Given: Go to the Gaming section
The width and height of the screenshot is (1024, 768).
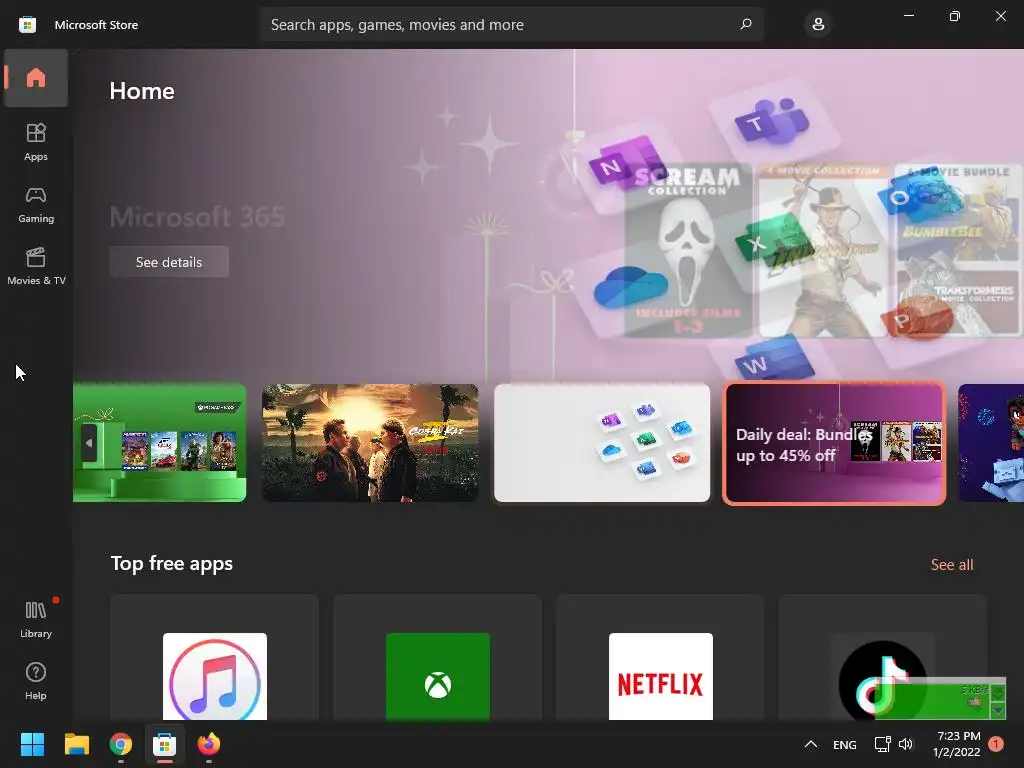Looking at the screenshot, I should tap(36, 204).
